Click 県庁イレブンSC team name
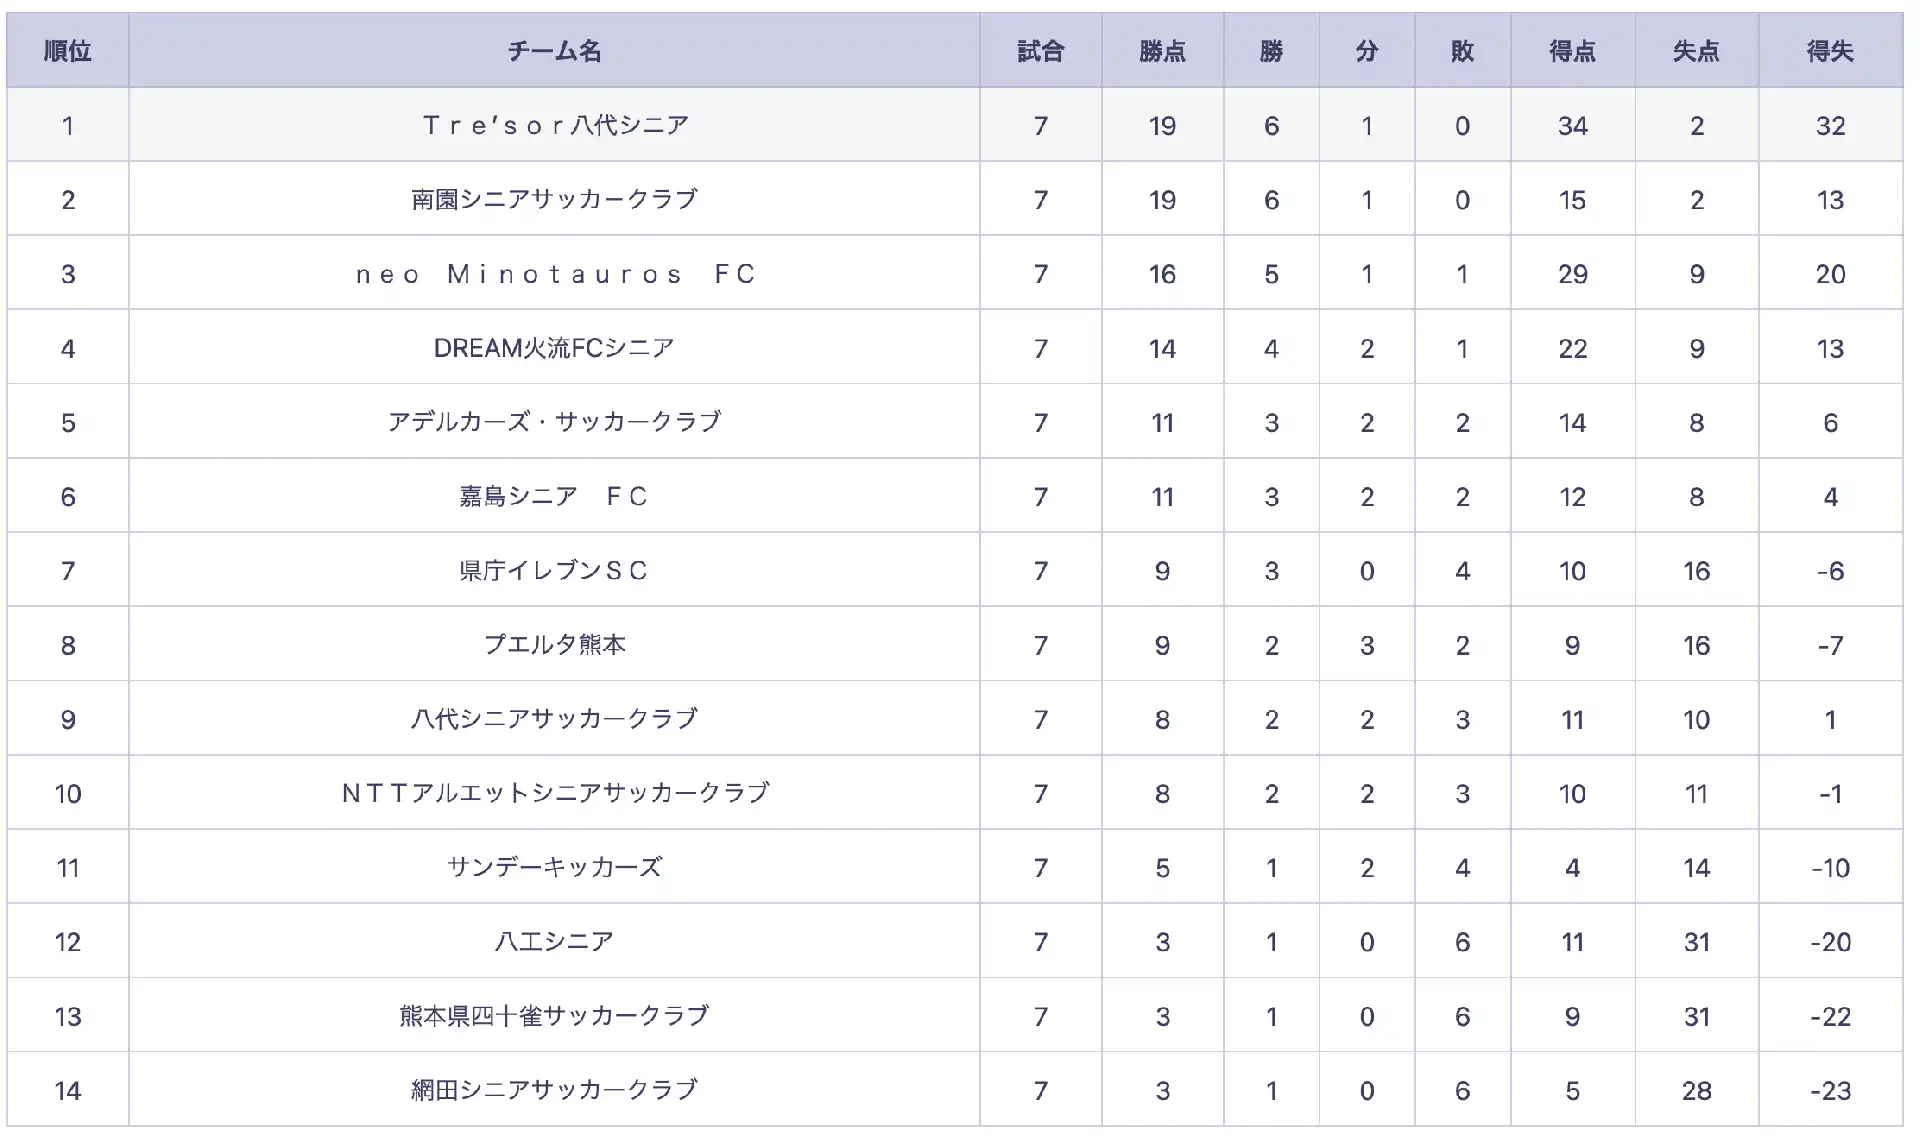The image size is (1920, 1141). click(x=554, y=570)
